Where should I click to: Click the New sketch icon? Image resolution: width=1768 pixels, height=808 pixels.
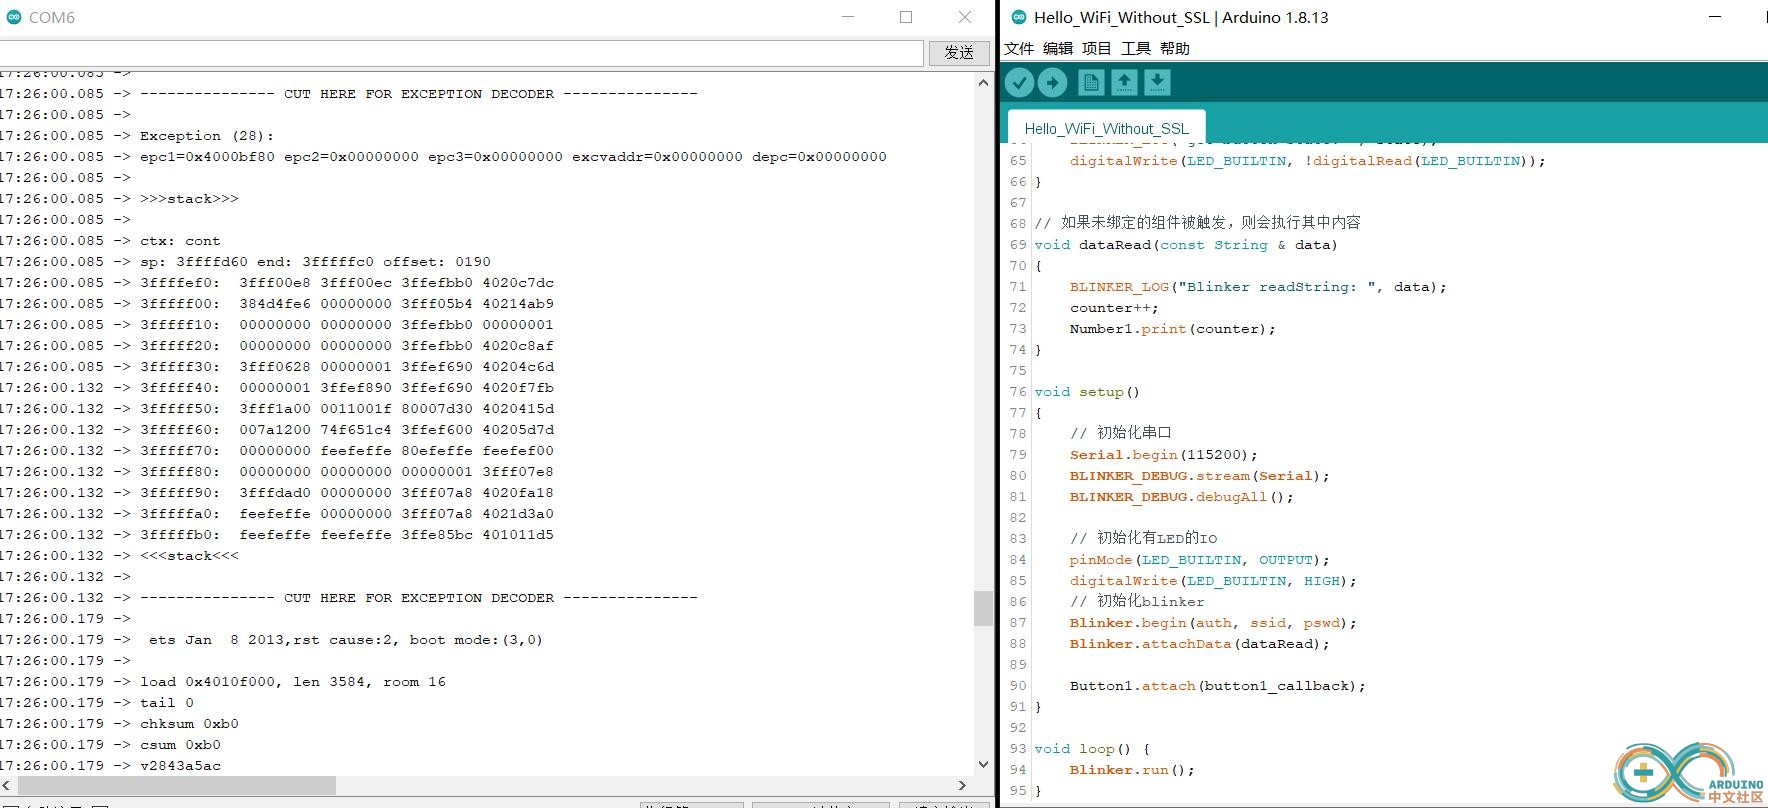coord(1091,83)
